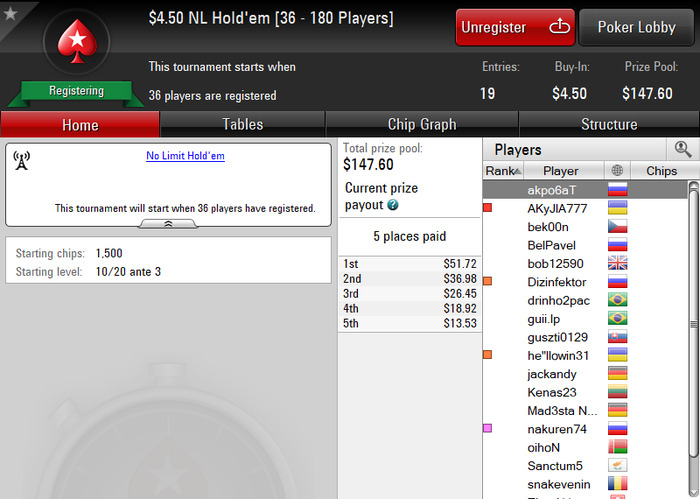Image resolution: width=700 pixels, height=499 pixels.
Task: Open the No Limit Hold'em link
Action: 185,156
